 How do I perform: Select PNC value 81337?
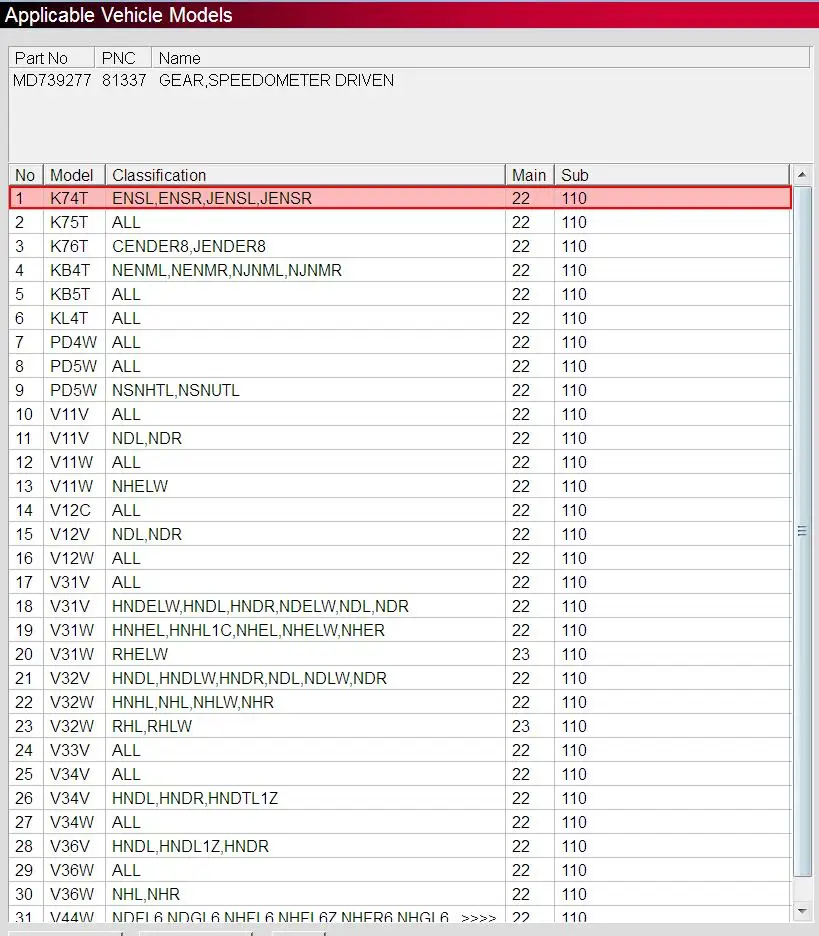(124, 80)
